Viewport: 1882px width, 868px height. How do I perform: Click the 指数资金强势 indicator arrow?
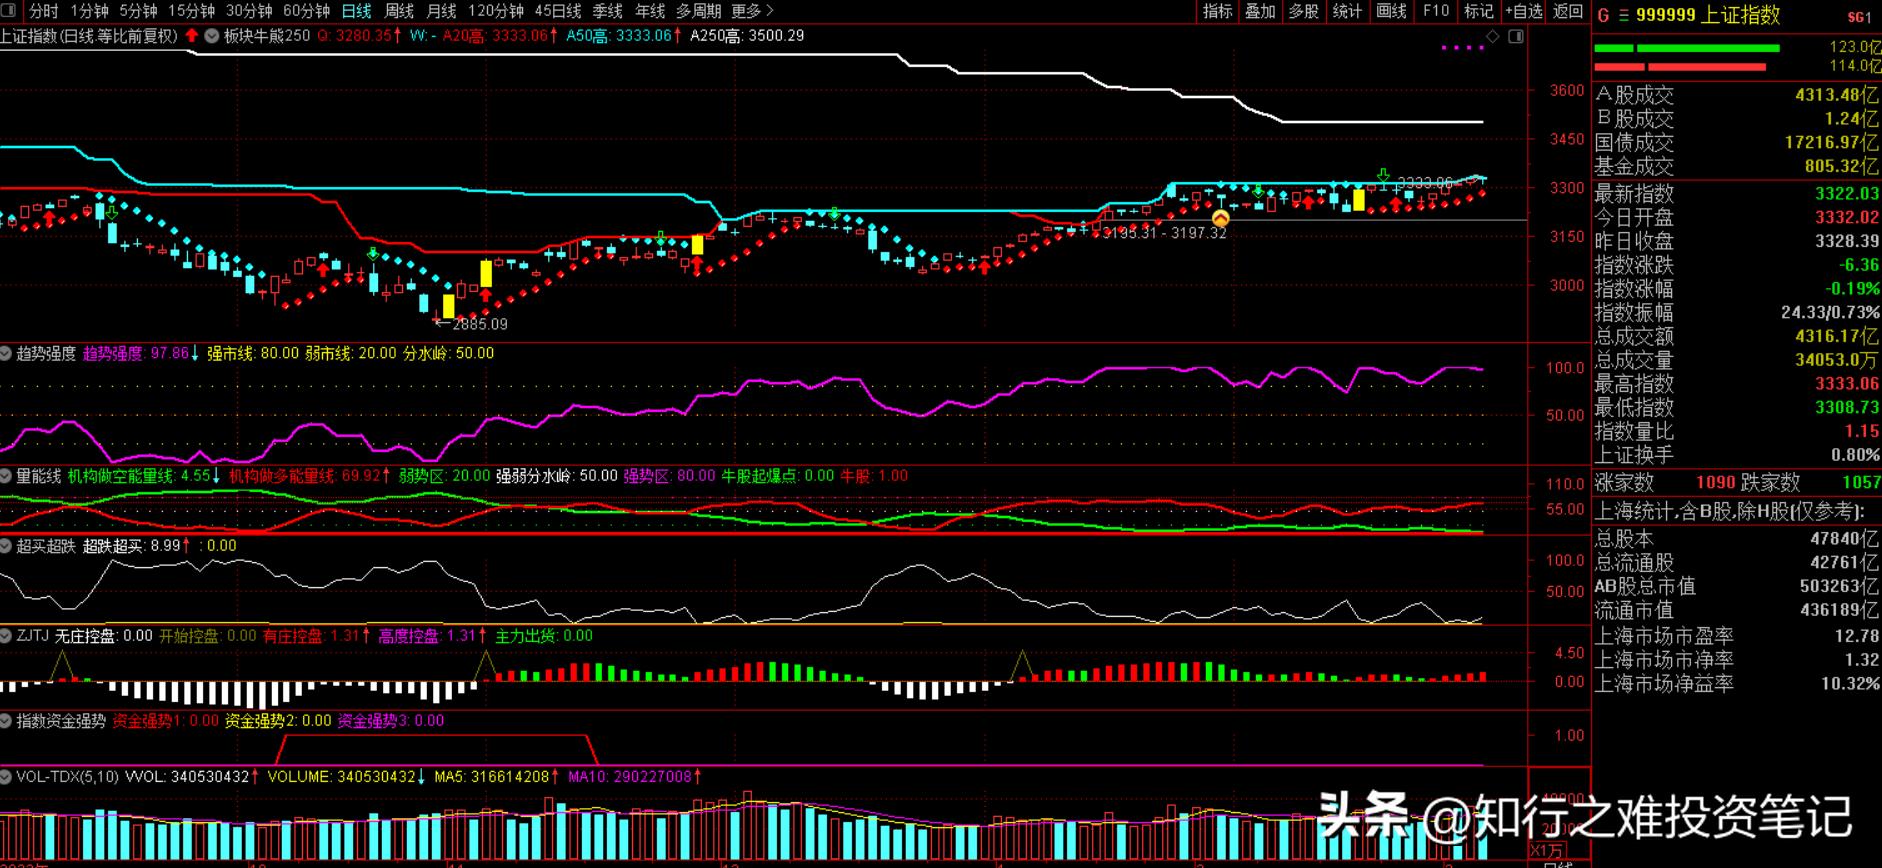click(6, 721)
